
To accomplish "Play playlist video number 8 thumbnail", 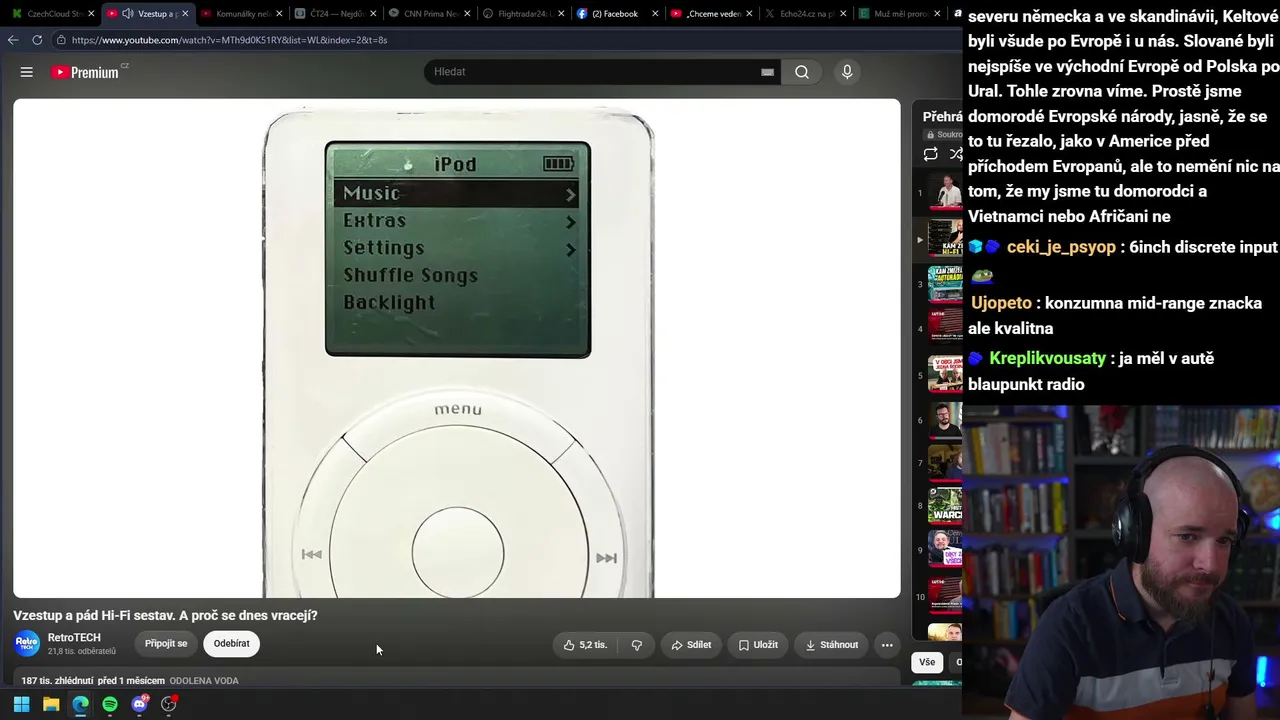I will 945,506.
